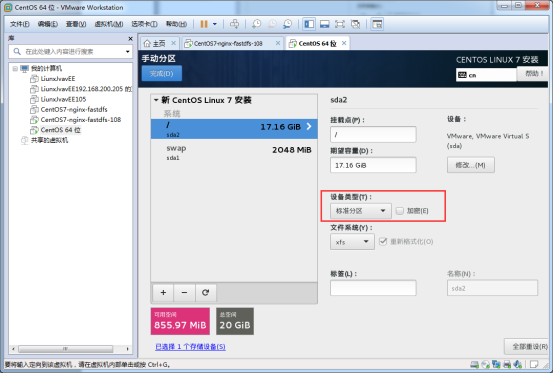The width and height of the screenshot is (553, 373).
Task: Close the 主页 tab
Action: [174, 43]
